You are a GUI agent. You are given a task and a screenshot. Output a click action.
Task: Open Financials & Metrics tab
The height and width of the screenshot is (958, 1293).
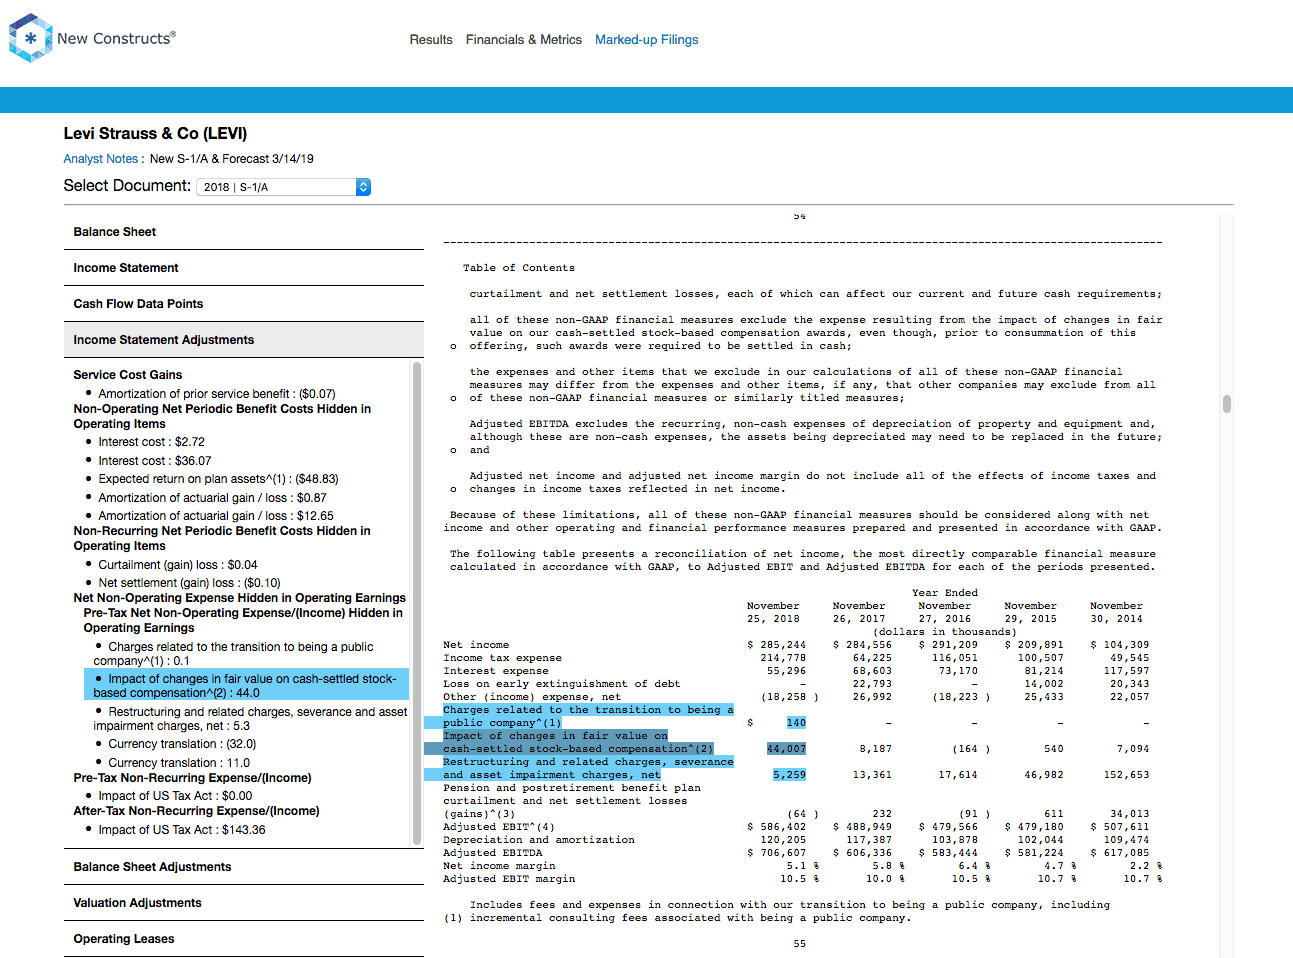coord(523,40)
